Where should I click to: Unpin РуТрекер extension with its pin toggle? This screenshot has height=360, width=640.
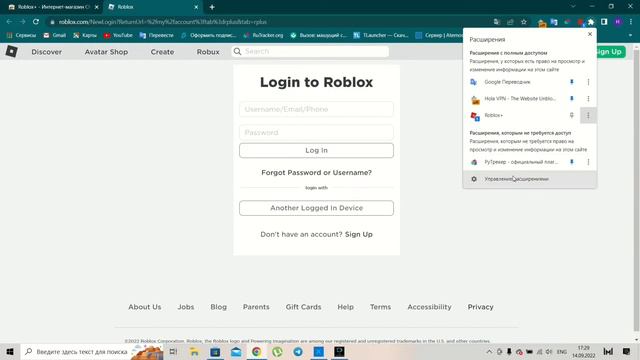pyautogui.click(x=571, y=162)
